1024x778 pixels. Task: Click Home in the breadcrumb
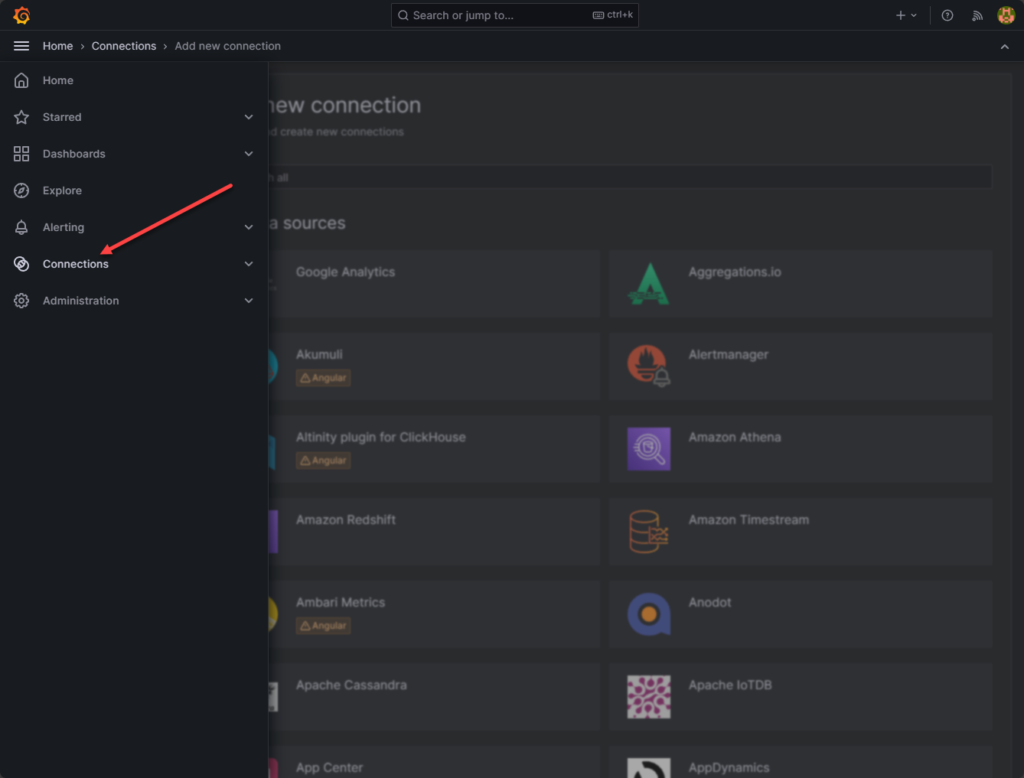tap(57, 46)
